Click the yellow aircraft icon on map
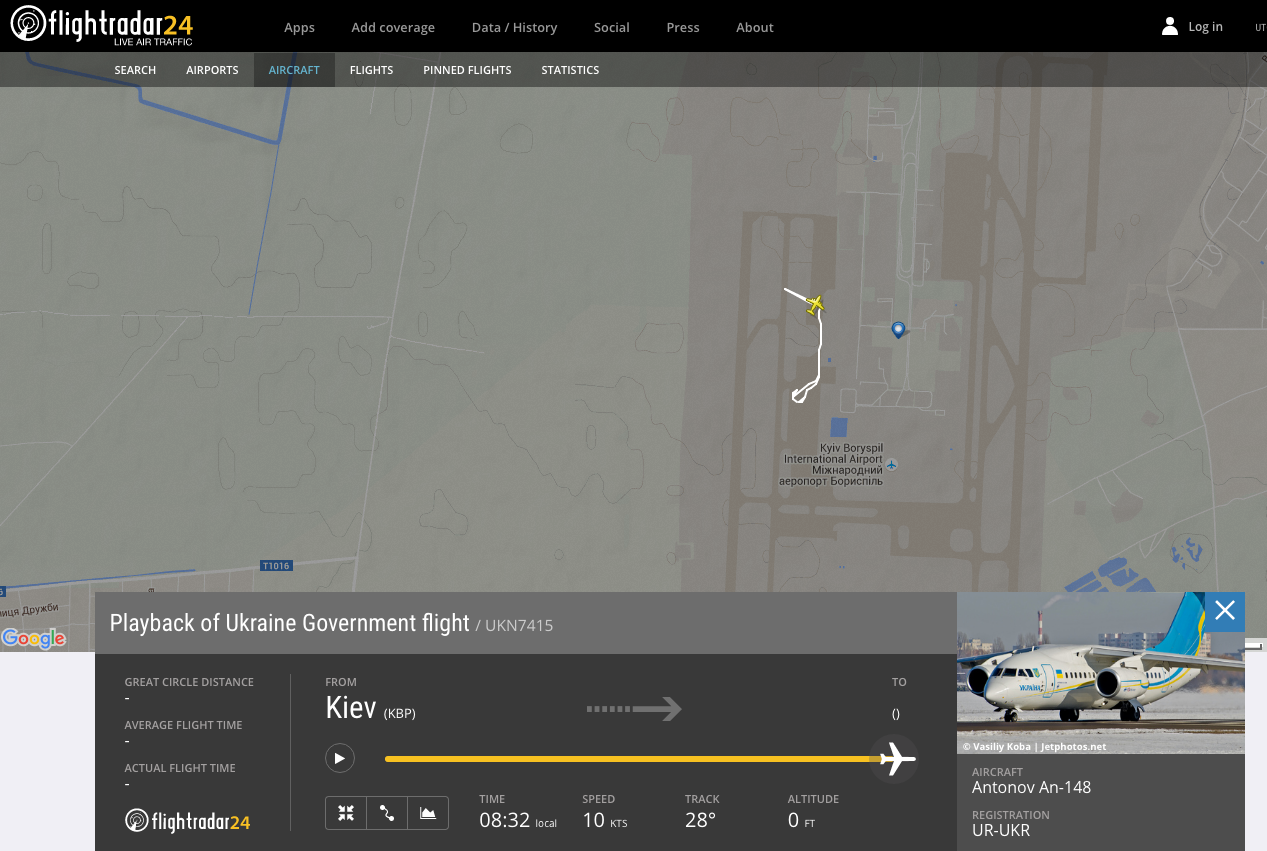This screenshot has height=851, width=1267. (816, 303)
